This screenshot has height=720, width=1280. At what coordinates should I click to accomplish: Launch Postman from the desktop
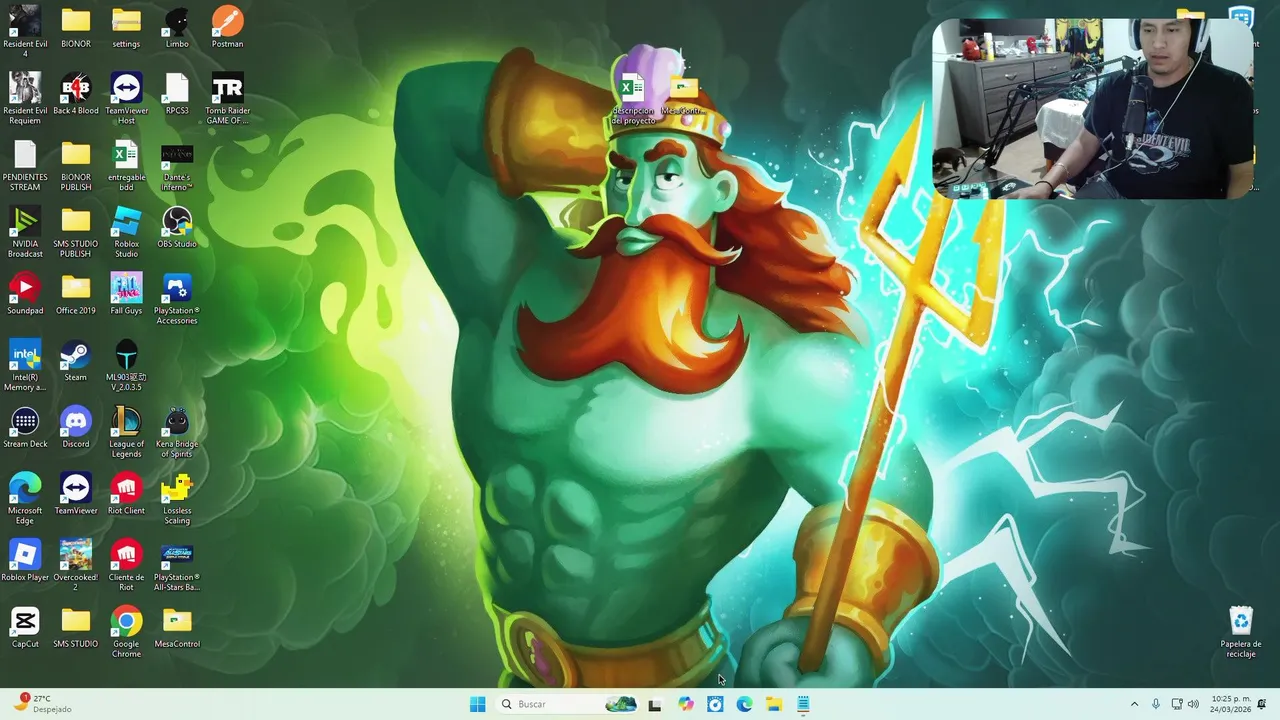[228, 27]
